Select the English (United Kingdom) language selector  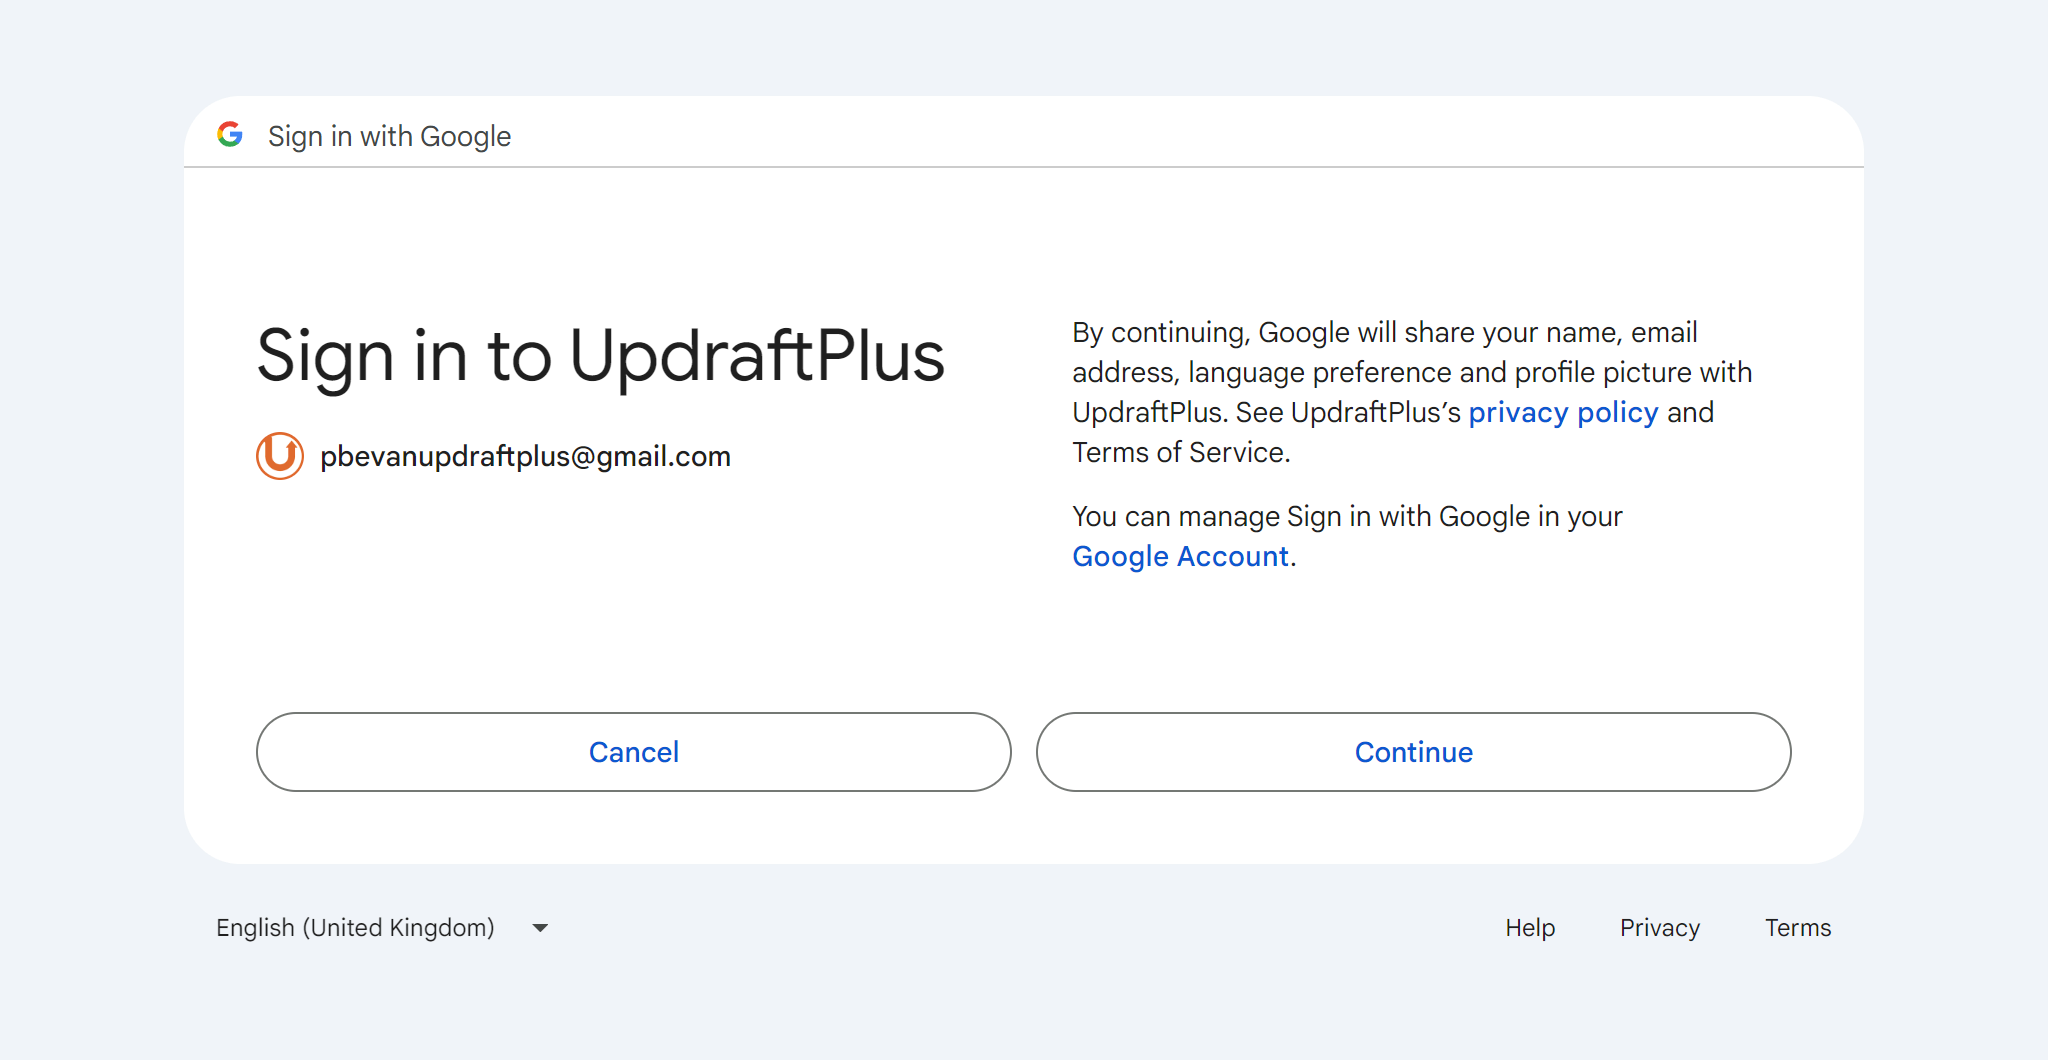coord(355,928)
